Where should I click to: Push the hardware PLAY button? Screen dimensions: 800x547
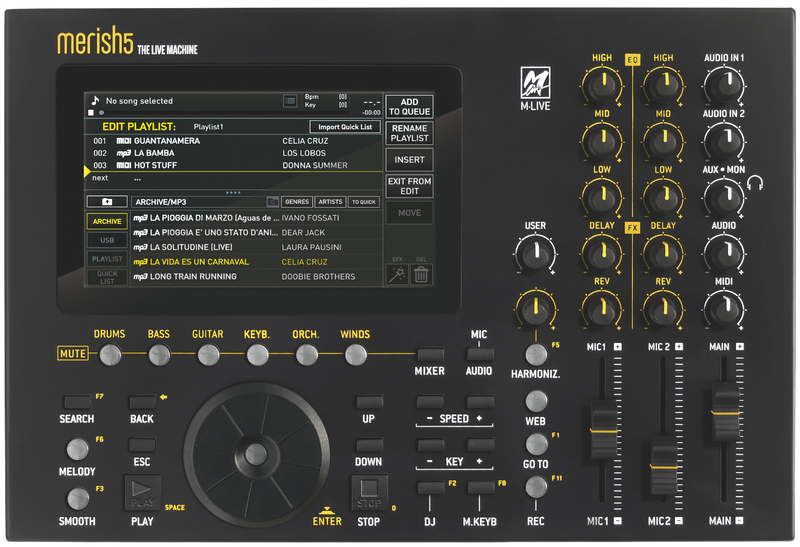[x=142, y=493]
